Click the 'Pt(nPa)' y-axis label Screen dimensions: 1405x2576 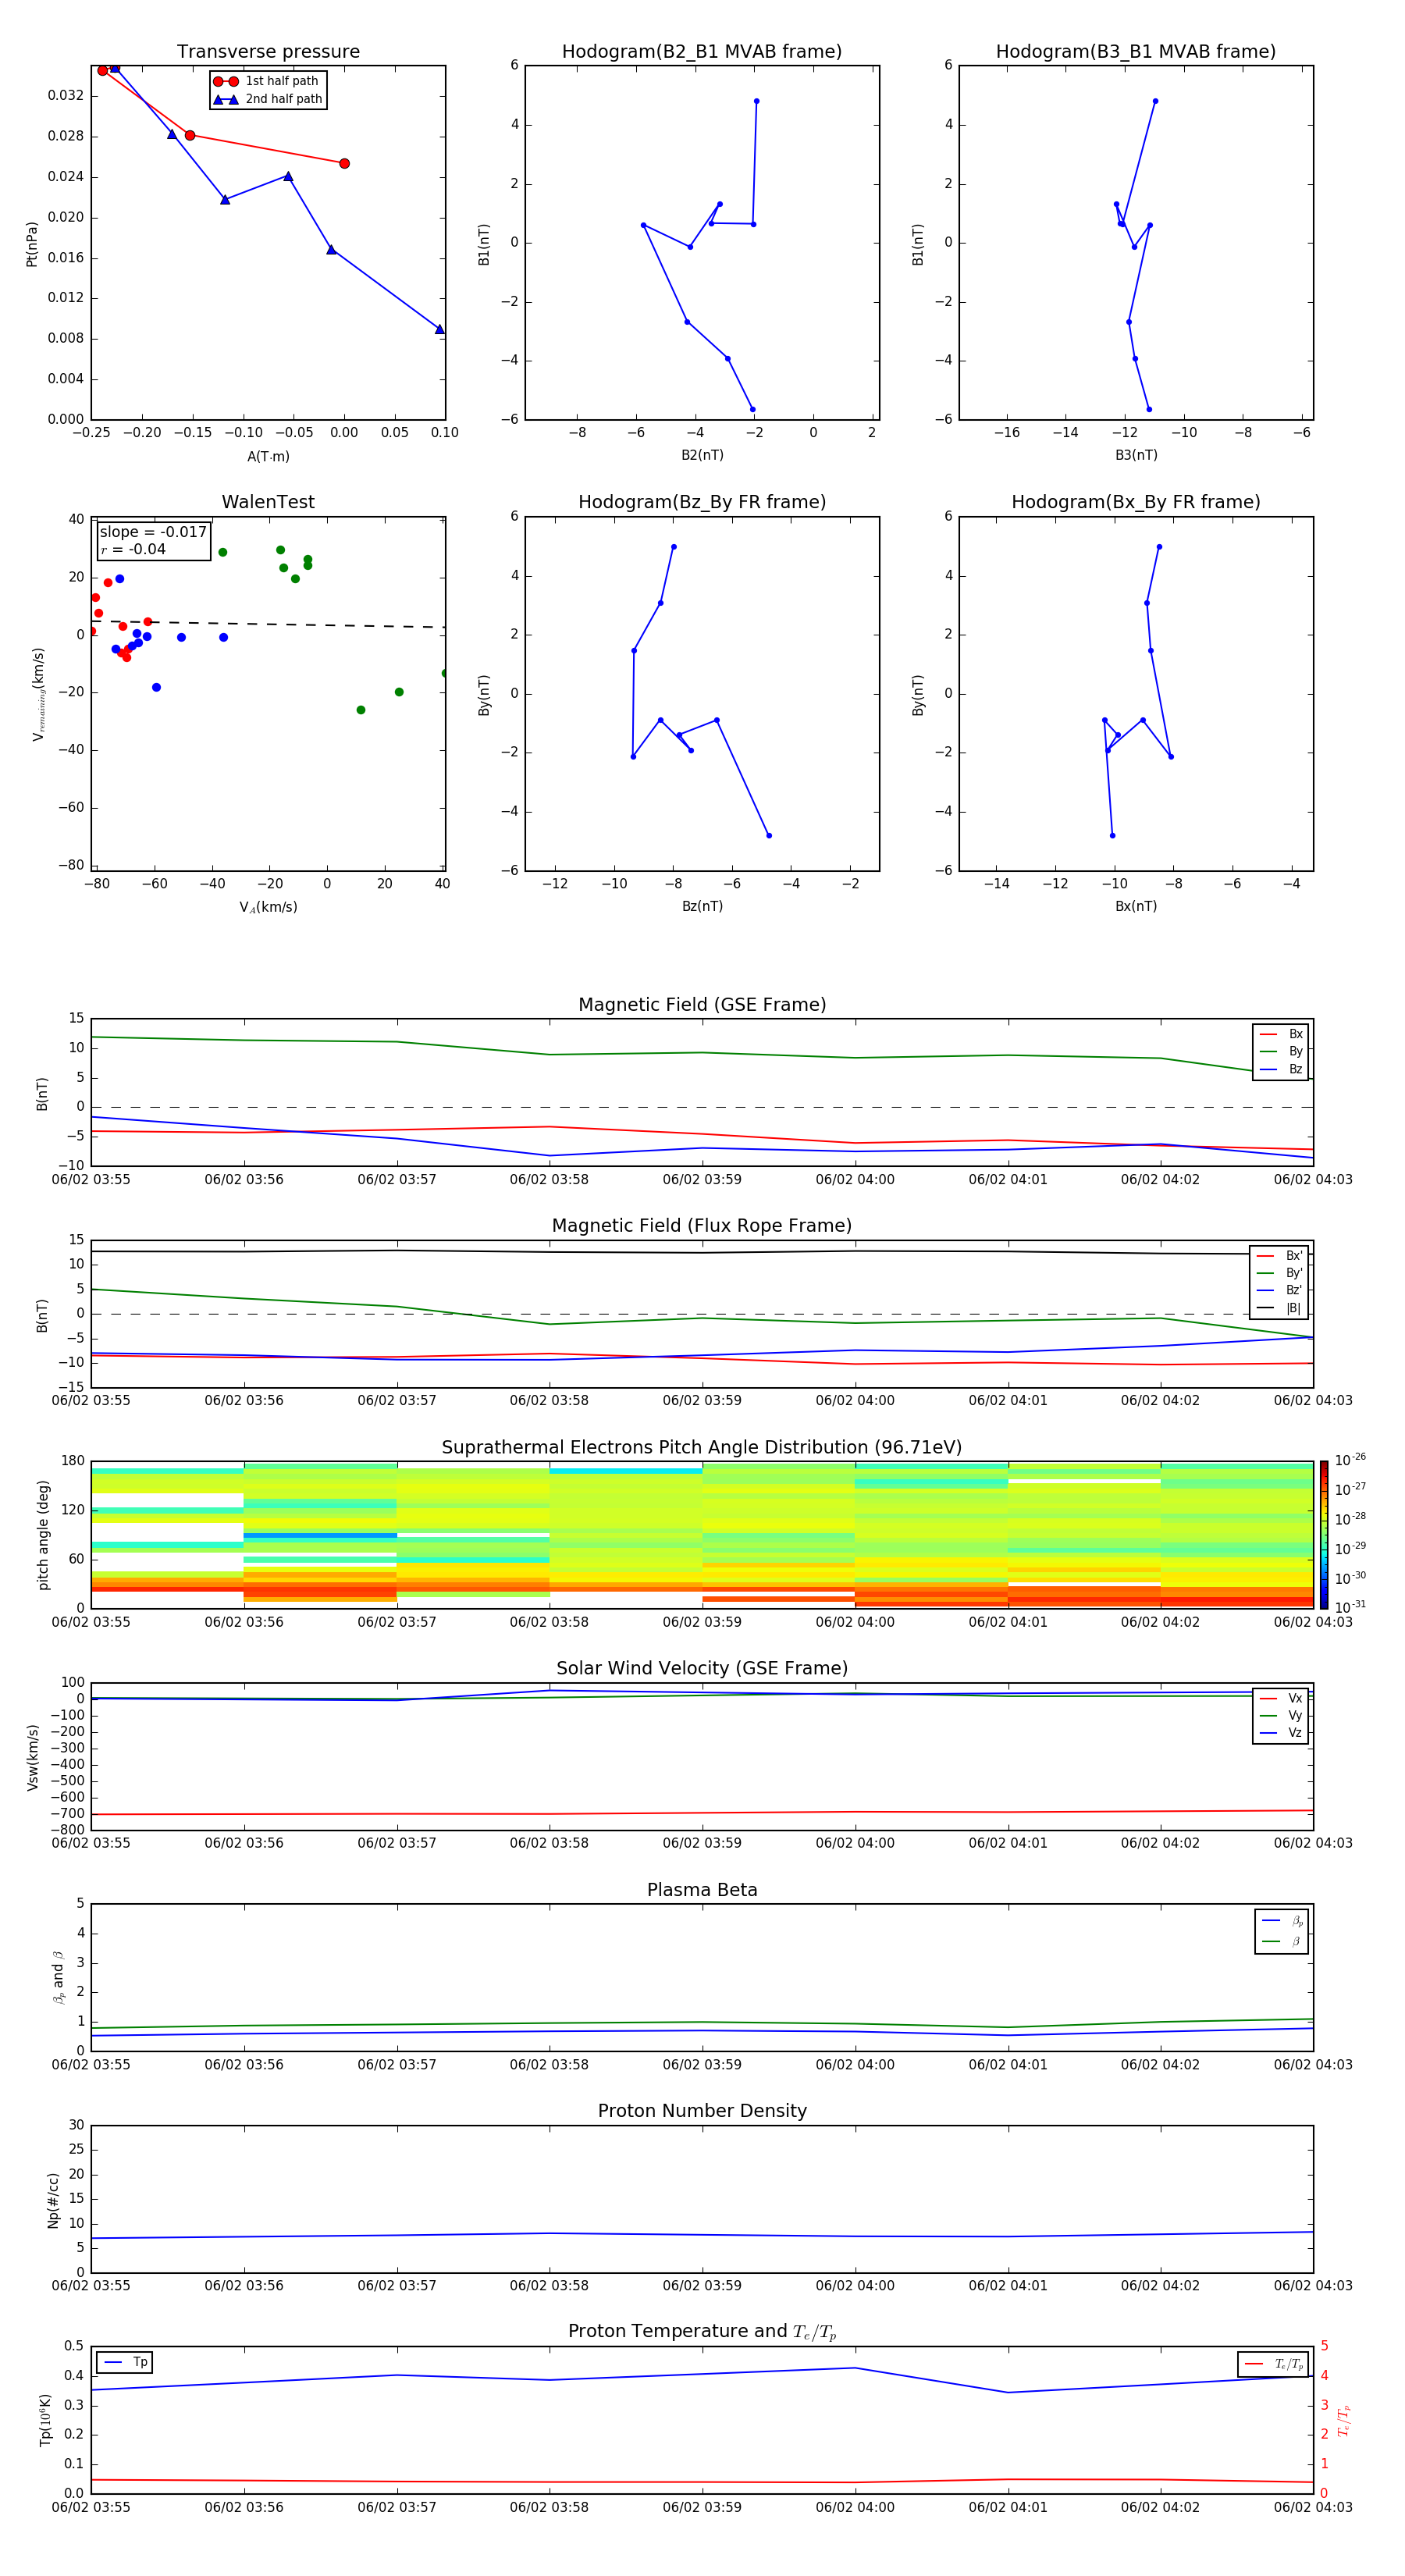(x=32, y=244)
